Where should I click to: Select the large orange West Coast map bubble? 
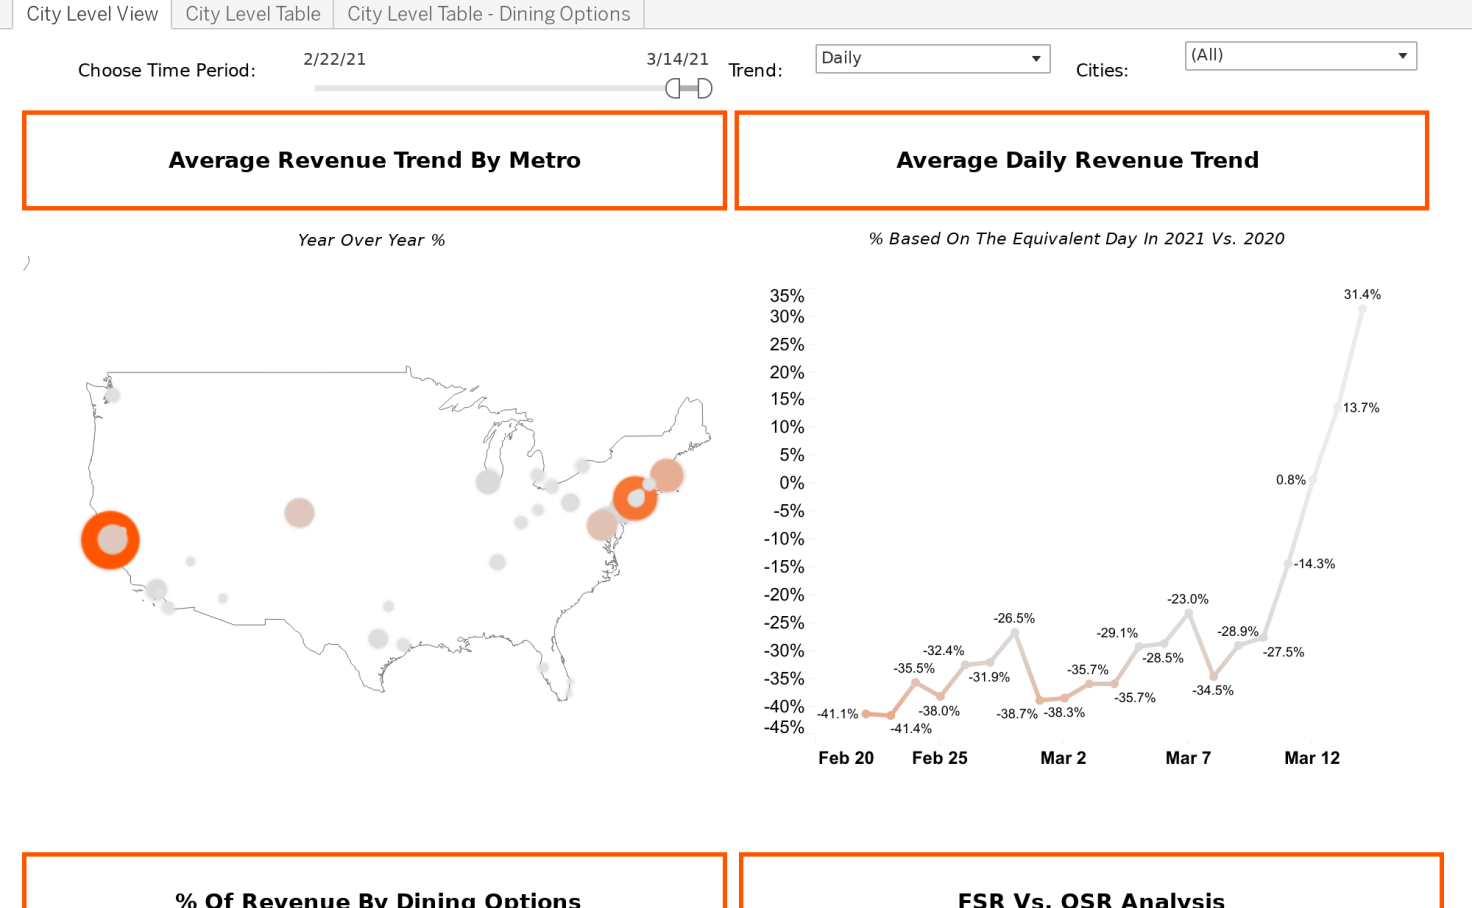(x=110, y=540)
